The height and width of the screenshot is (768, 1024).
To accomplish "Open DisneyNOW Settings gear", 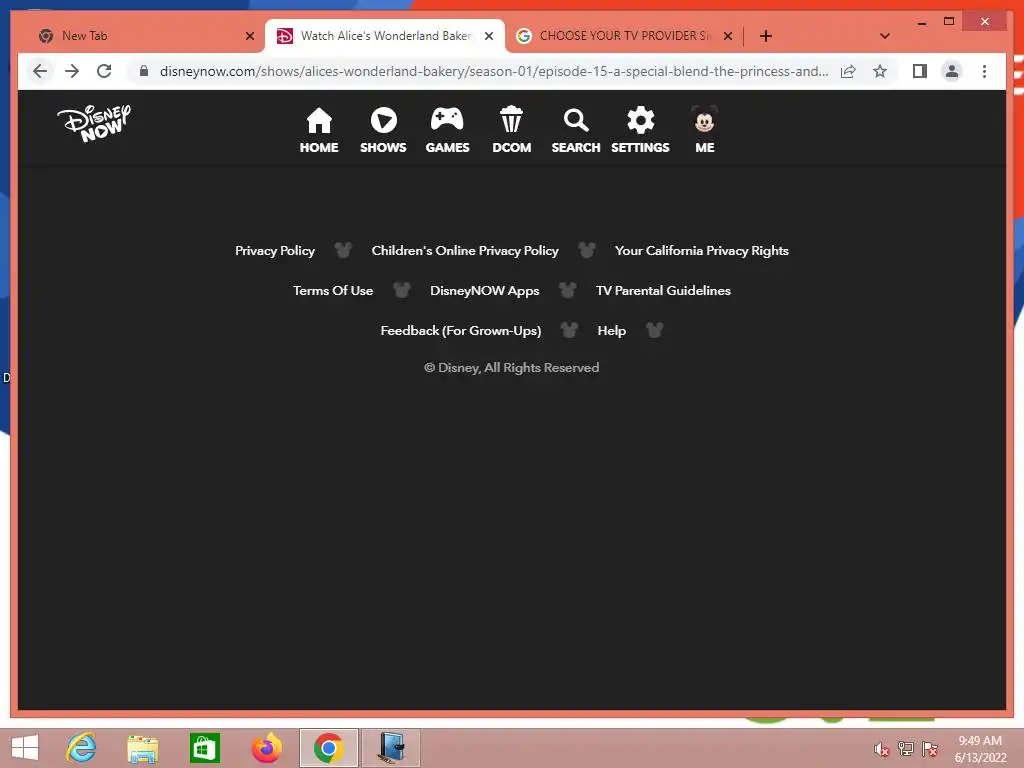I will point(640,131).
